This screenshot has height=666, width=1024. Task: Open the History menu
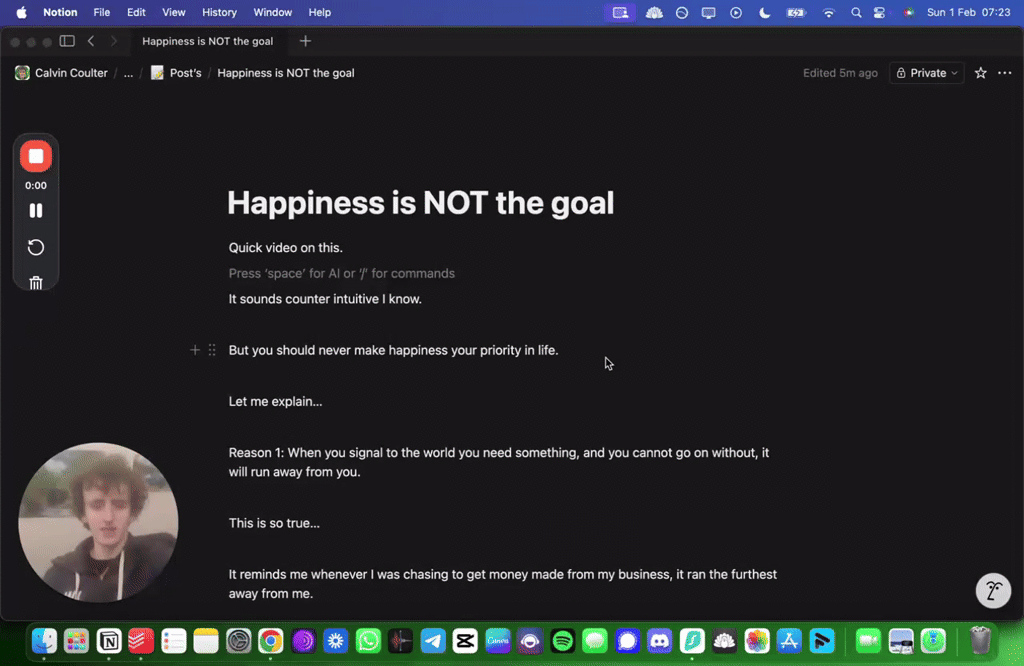pyautogui.click(x=219, y=13)
